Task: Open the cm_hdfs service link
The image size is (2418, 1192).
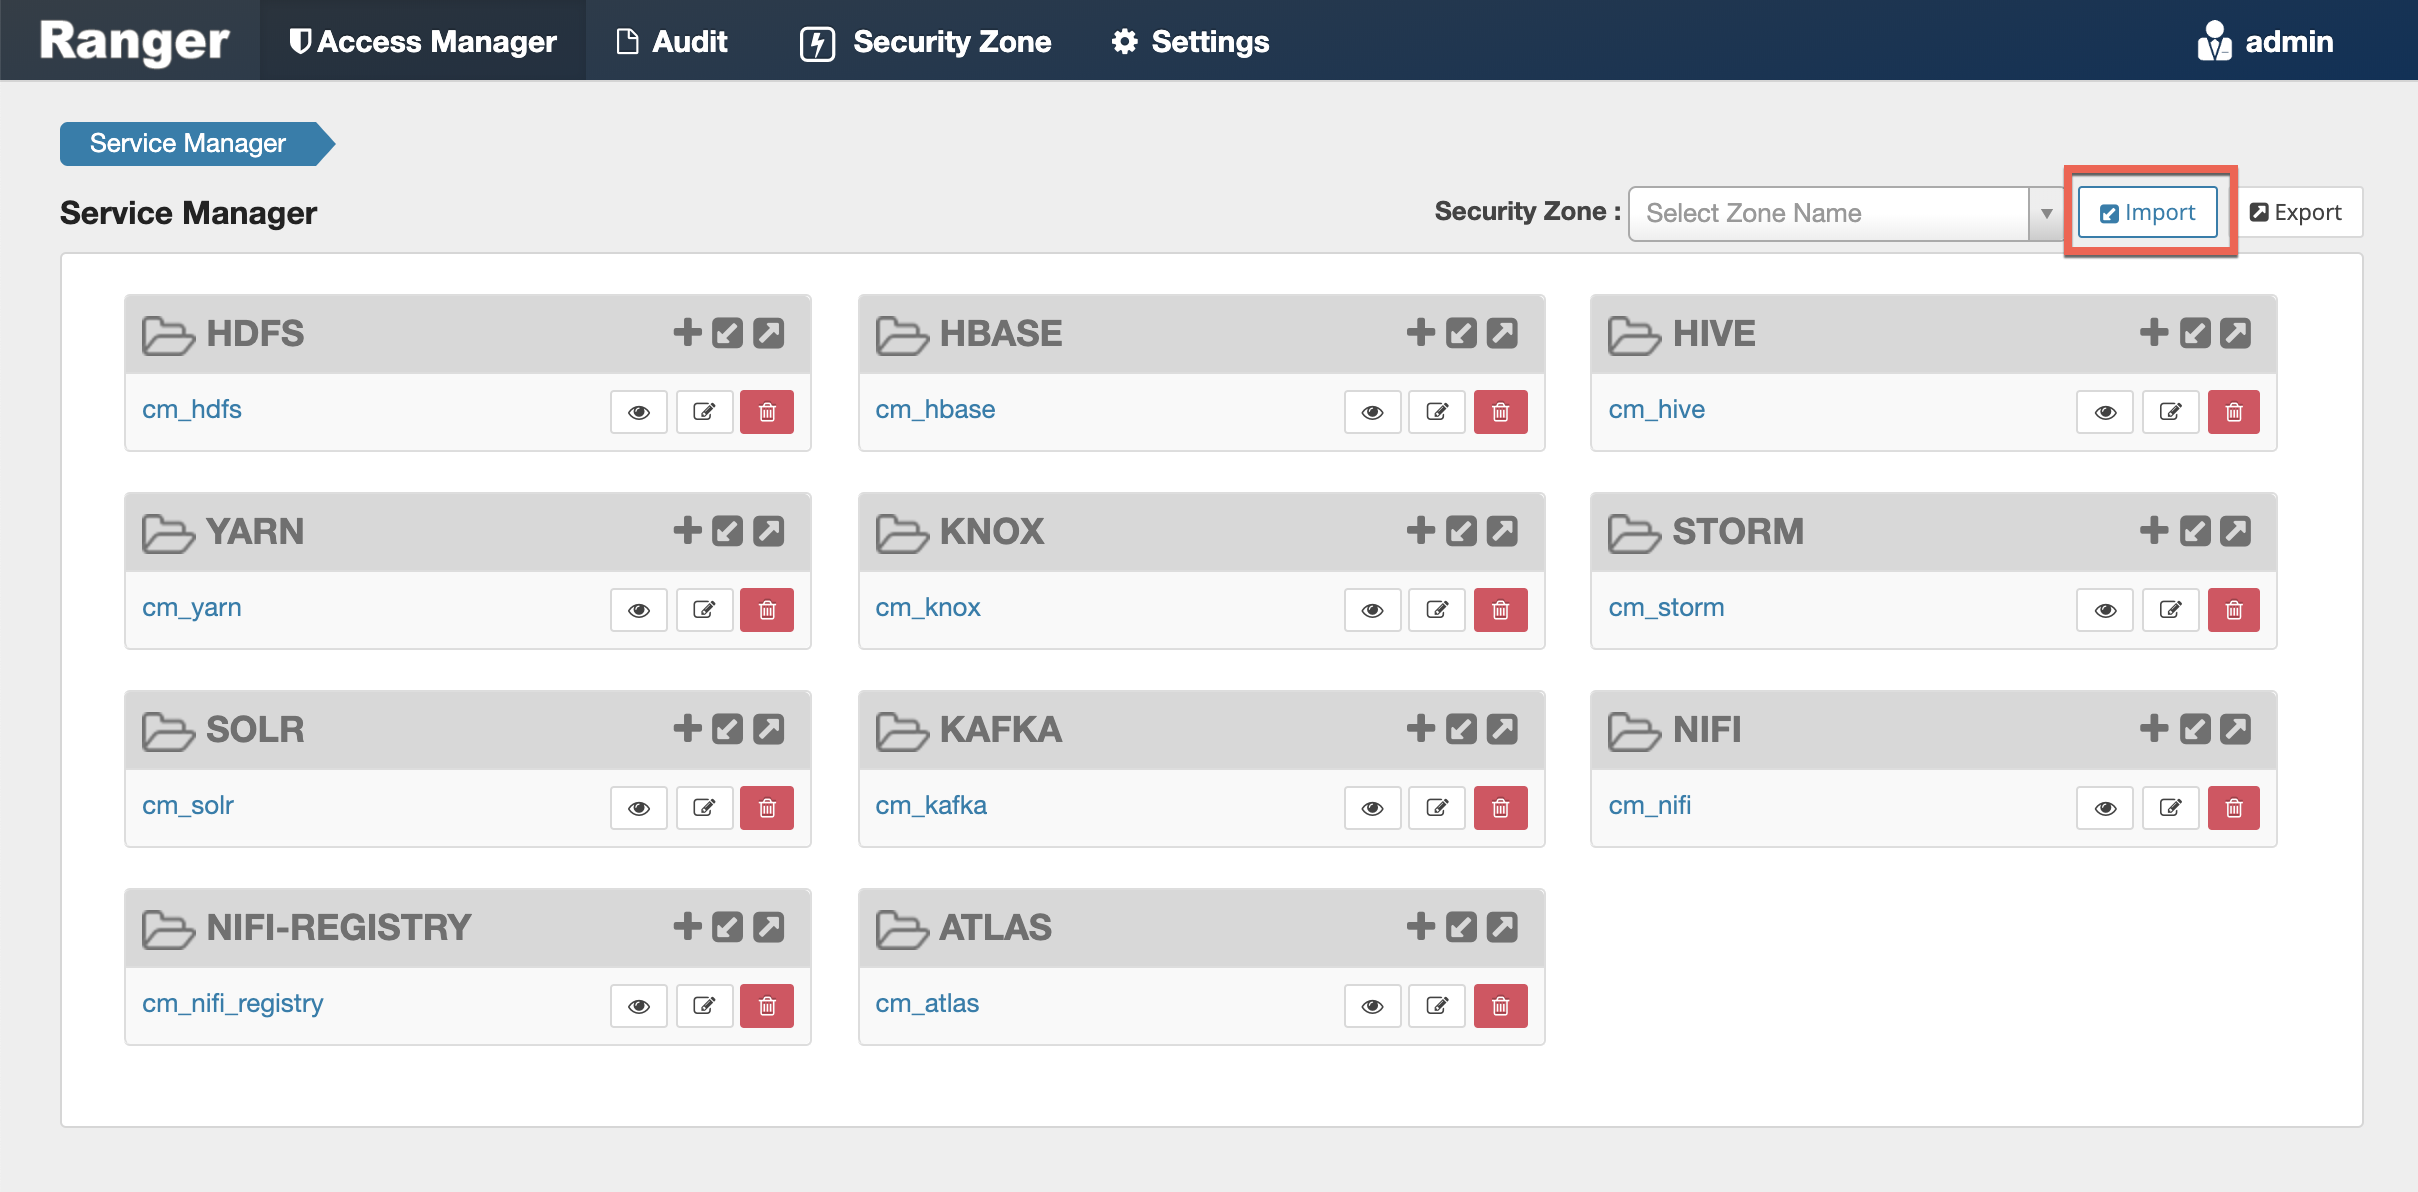Action: click(x=192, y=409)
